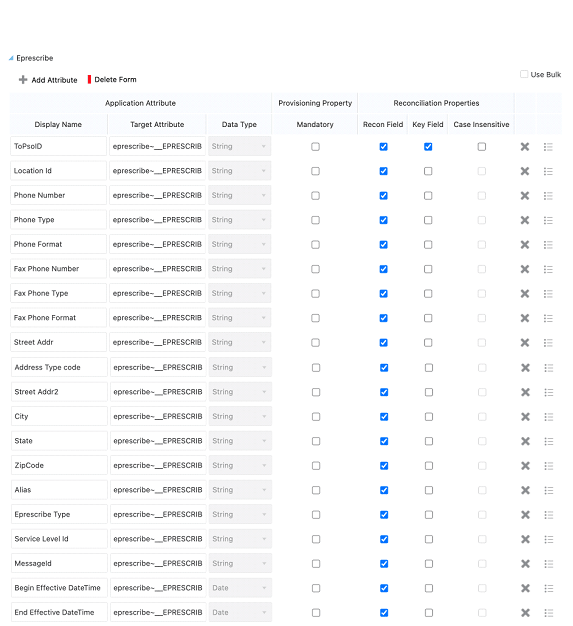Click the Target Attribute column header
This screenshot has width=573, height=626.
tap(157, 125)
